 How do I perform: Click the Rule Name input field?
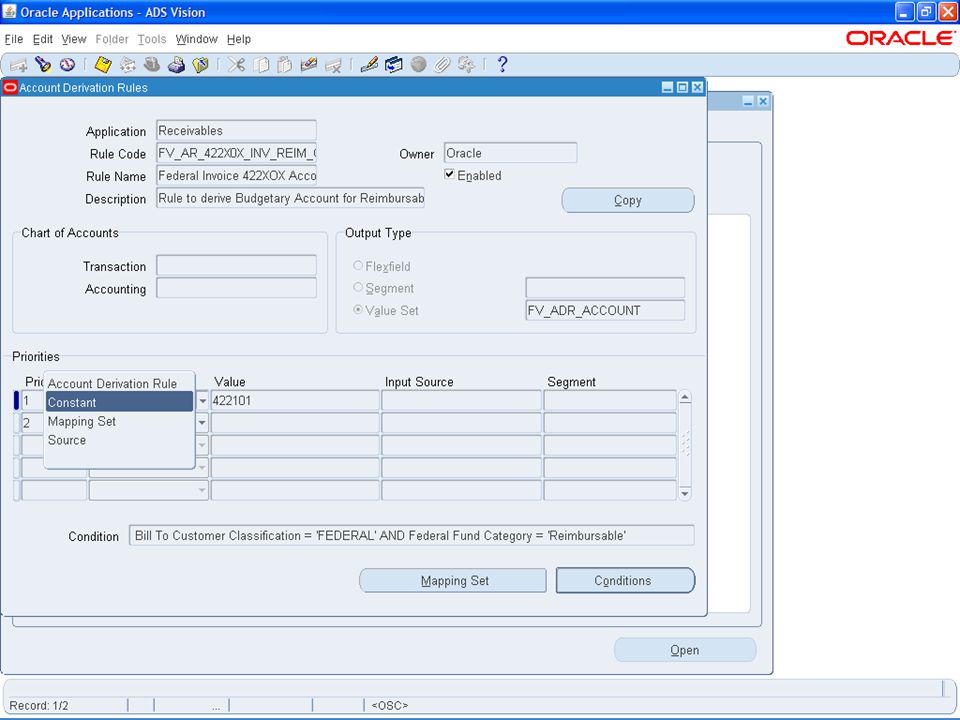pos(236,176)
